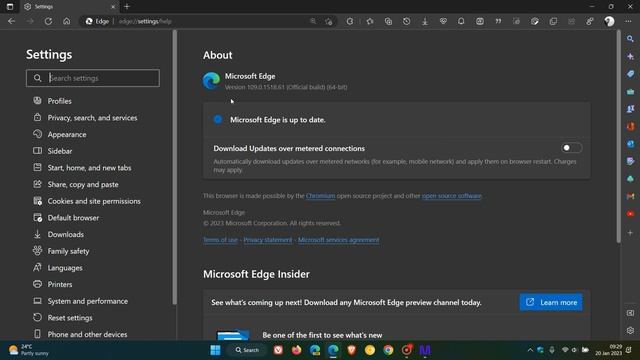Reload the settings page
The height and width of the screenshot is (360, 640).
pyautogui.click(x=48, y=21)
